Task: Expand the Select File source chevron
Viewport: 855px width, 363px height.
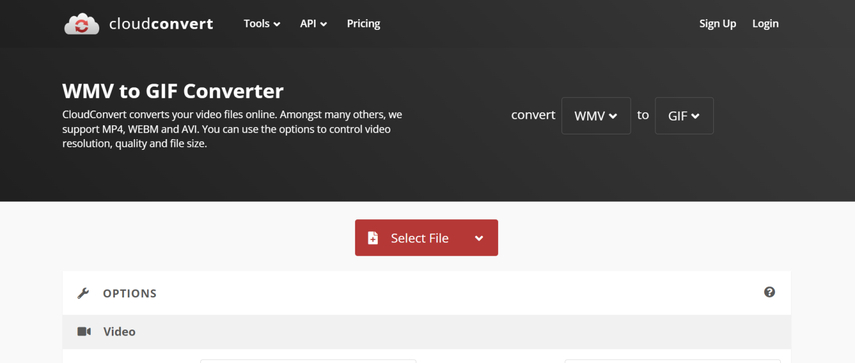Action: [x=479, y=238]
